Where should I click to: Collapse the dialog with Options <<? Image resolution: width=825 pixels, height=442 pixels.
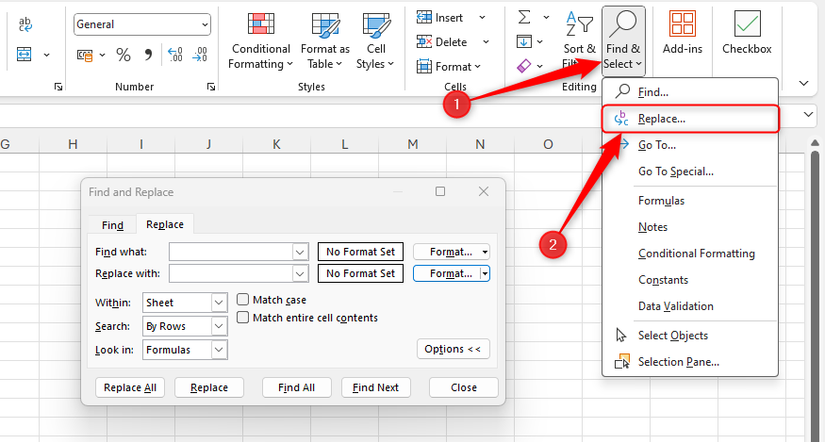coord(453,349)
